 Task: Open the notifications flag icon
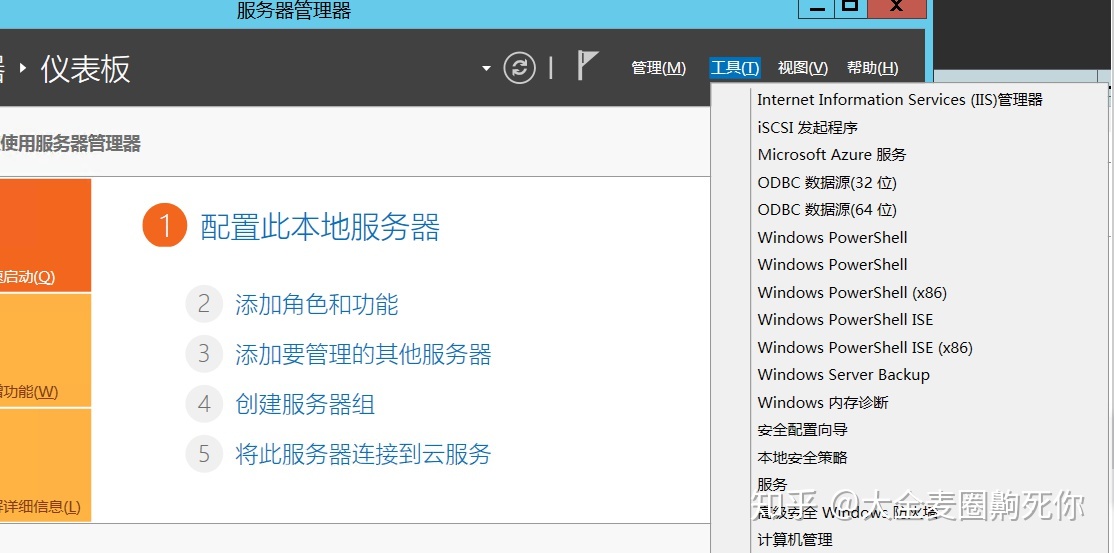click(588, 67)
